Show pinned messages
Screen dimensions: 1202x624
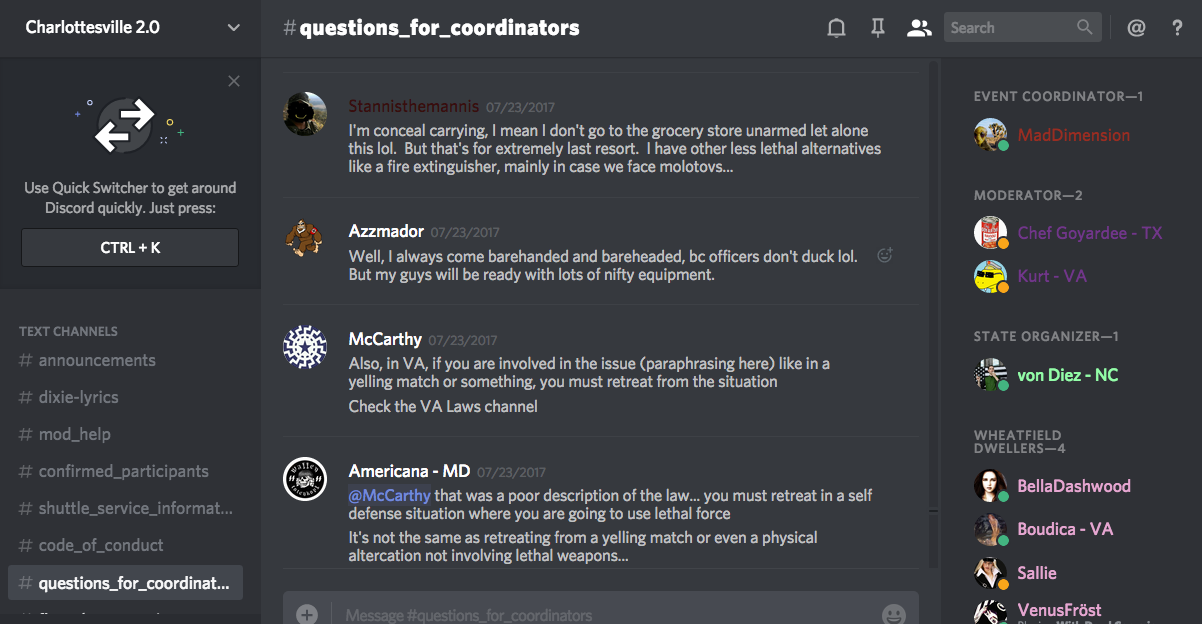[877, 28]
